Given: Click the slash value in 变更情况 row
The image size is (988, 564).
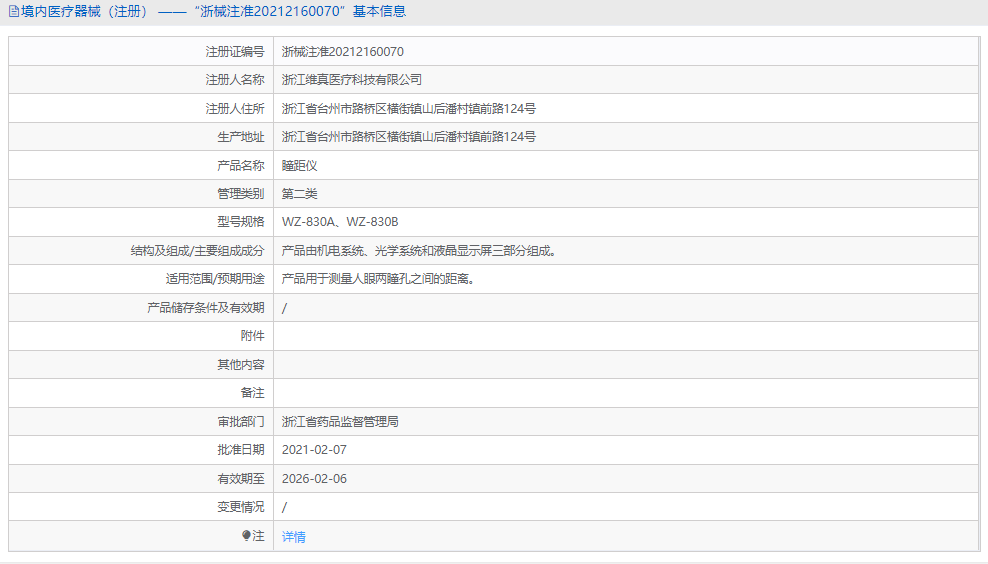Looking at the screenshot, I should (284, 507).
